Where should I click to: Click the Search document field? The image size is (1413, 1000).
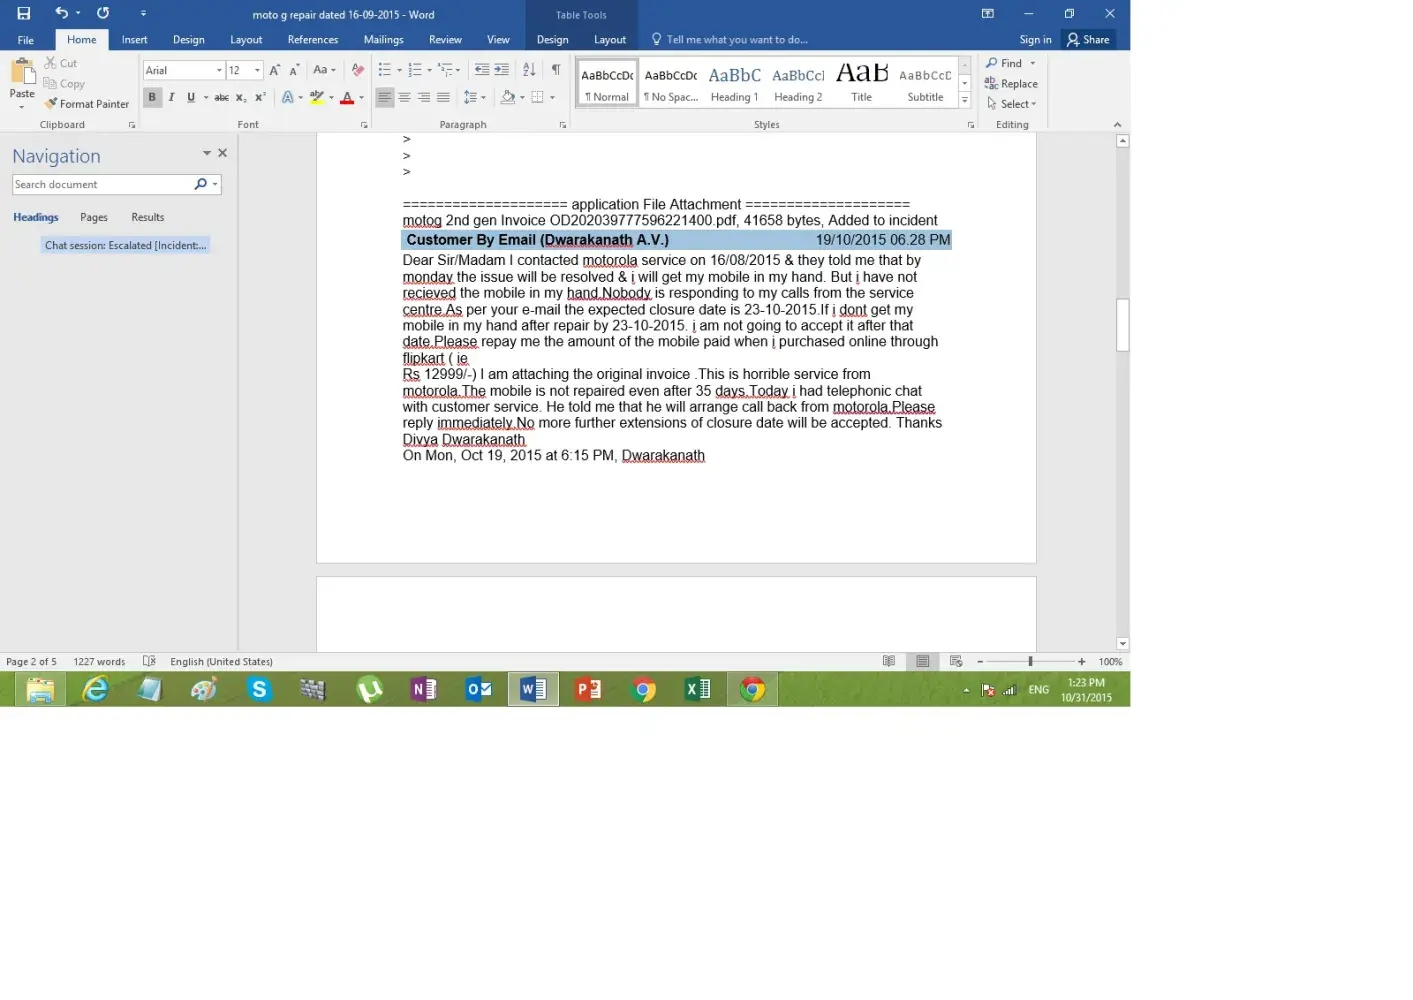point(100,185)
